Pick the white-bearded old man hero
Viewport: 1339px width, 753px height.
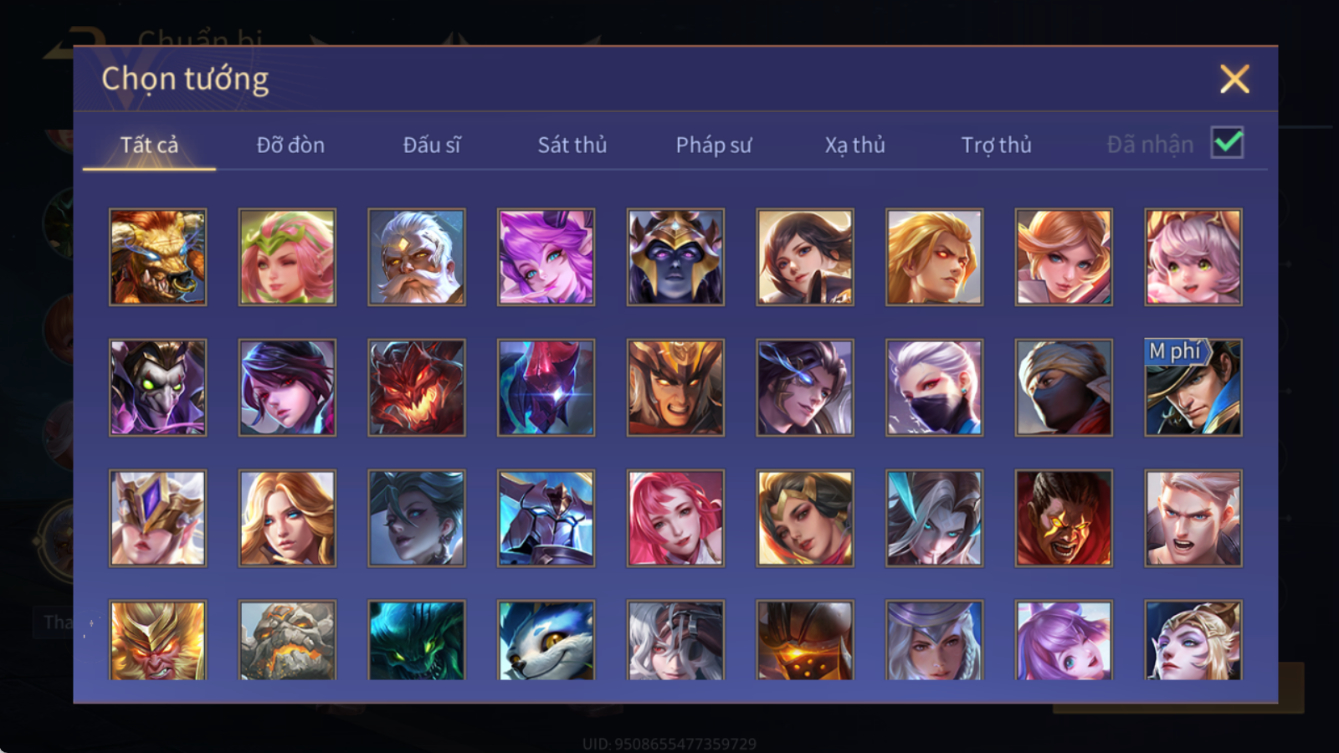coord(416,257)
